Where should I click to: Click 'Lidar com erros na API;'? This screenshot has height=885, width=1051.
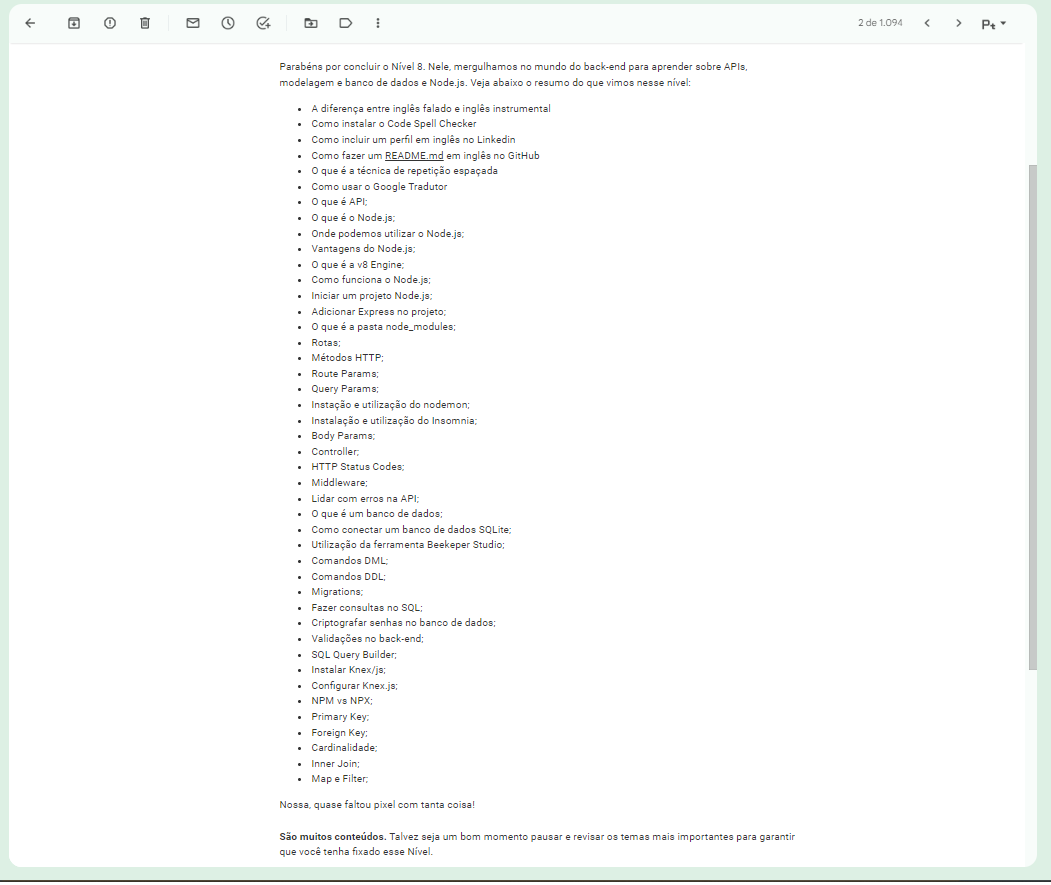pos(365,499)
